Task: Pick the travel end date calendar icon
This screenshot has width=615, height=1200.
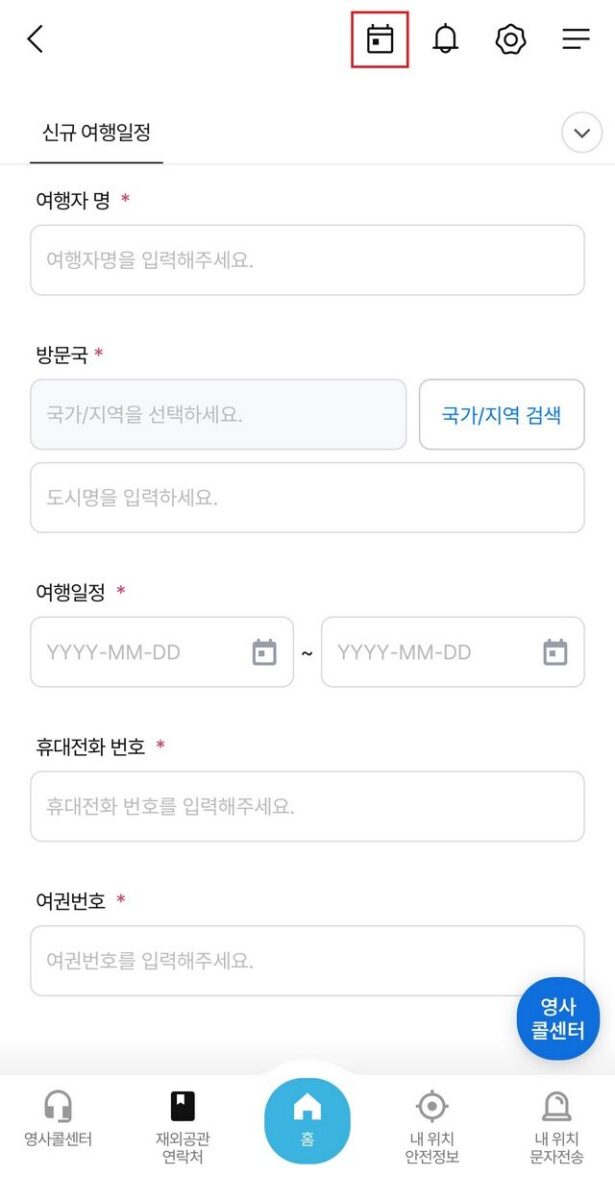Action: point(555,652)
